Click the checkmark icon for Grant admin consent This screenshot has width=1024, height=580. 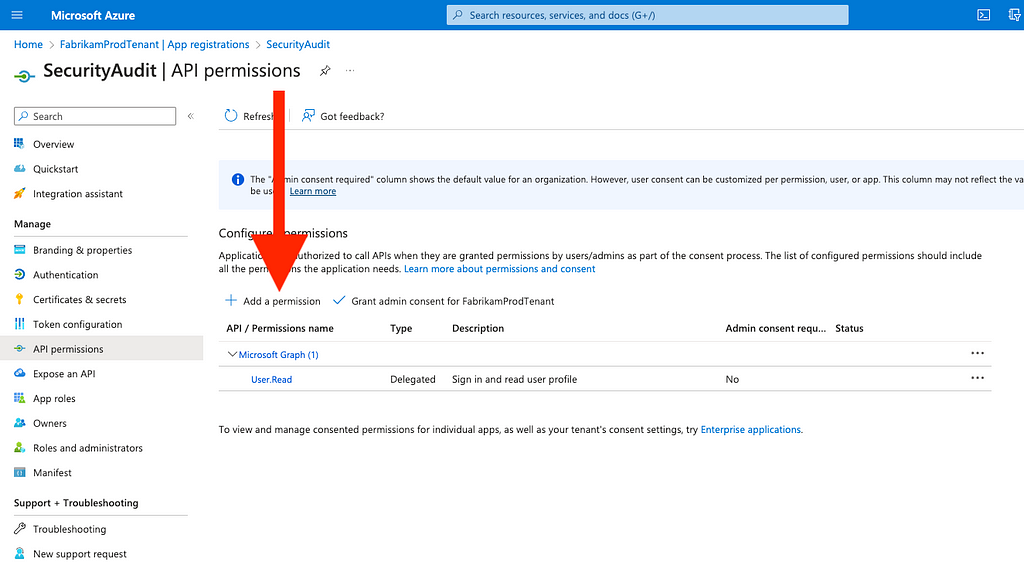coord(338,300)
